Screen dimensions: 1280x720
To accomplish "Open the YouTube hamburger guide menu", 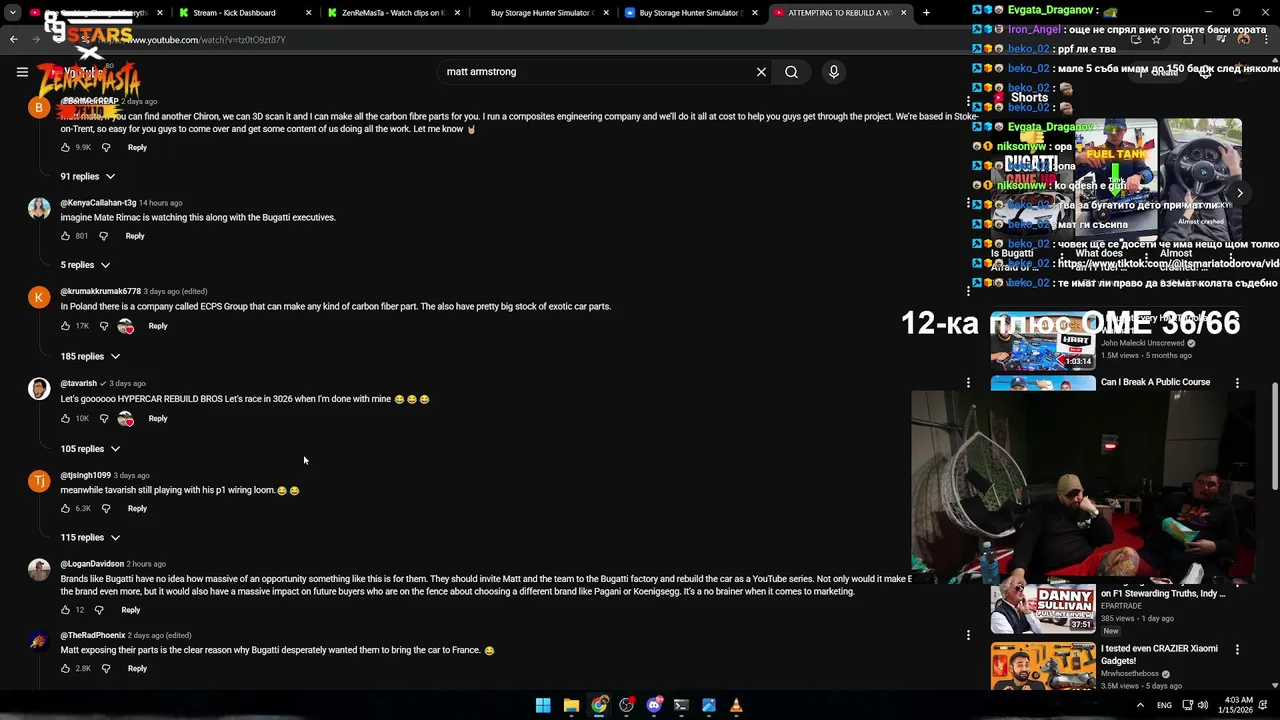I will [22, 72].
